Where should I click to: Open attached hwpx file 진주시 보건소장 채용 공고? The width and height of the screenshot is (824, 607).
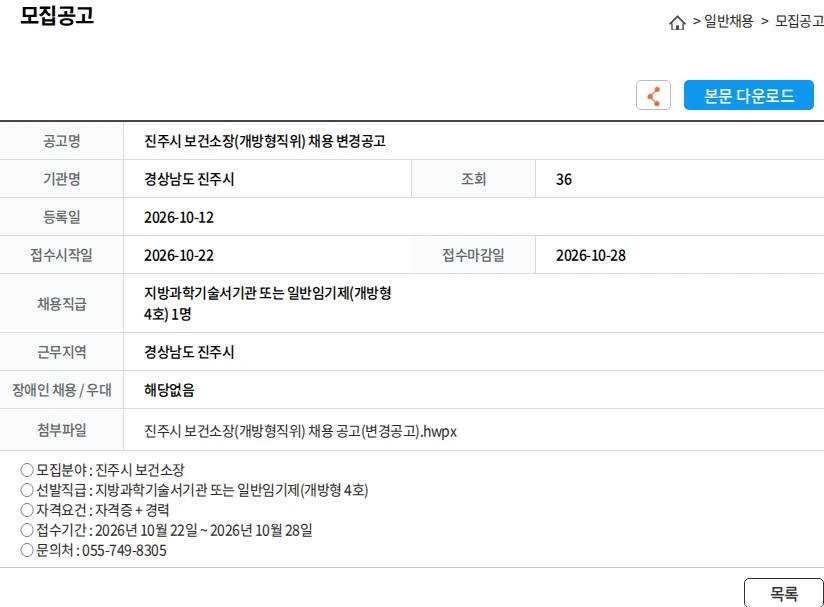pyautogui.click(x=301, y=431)
